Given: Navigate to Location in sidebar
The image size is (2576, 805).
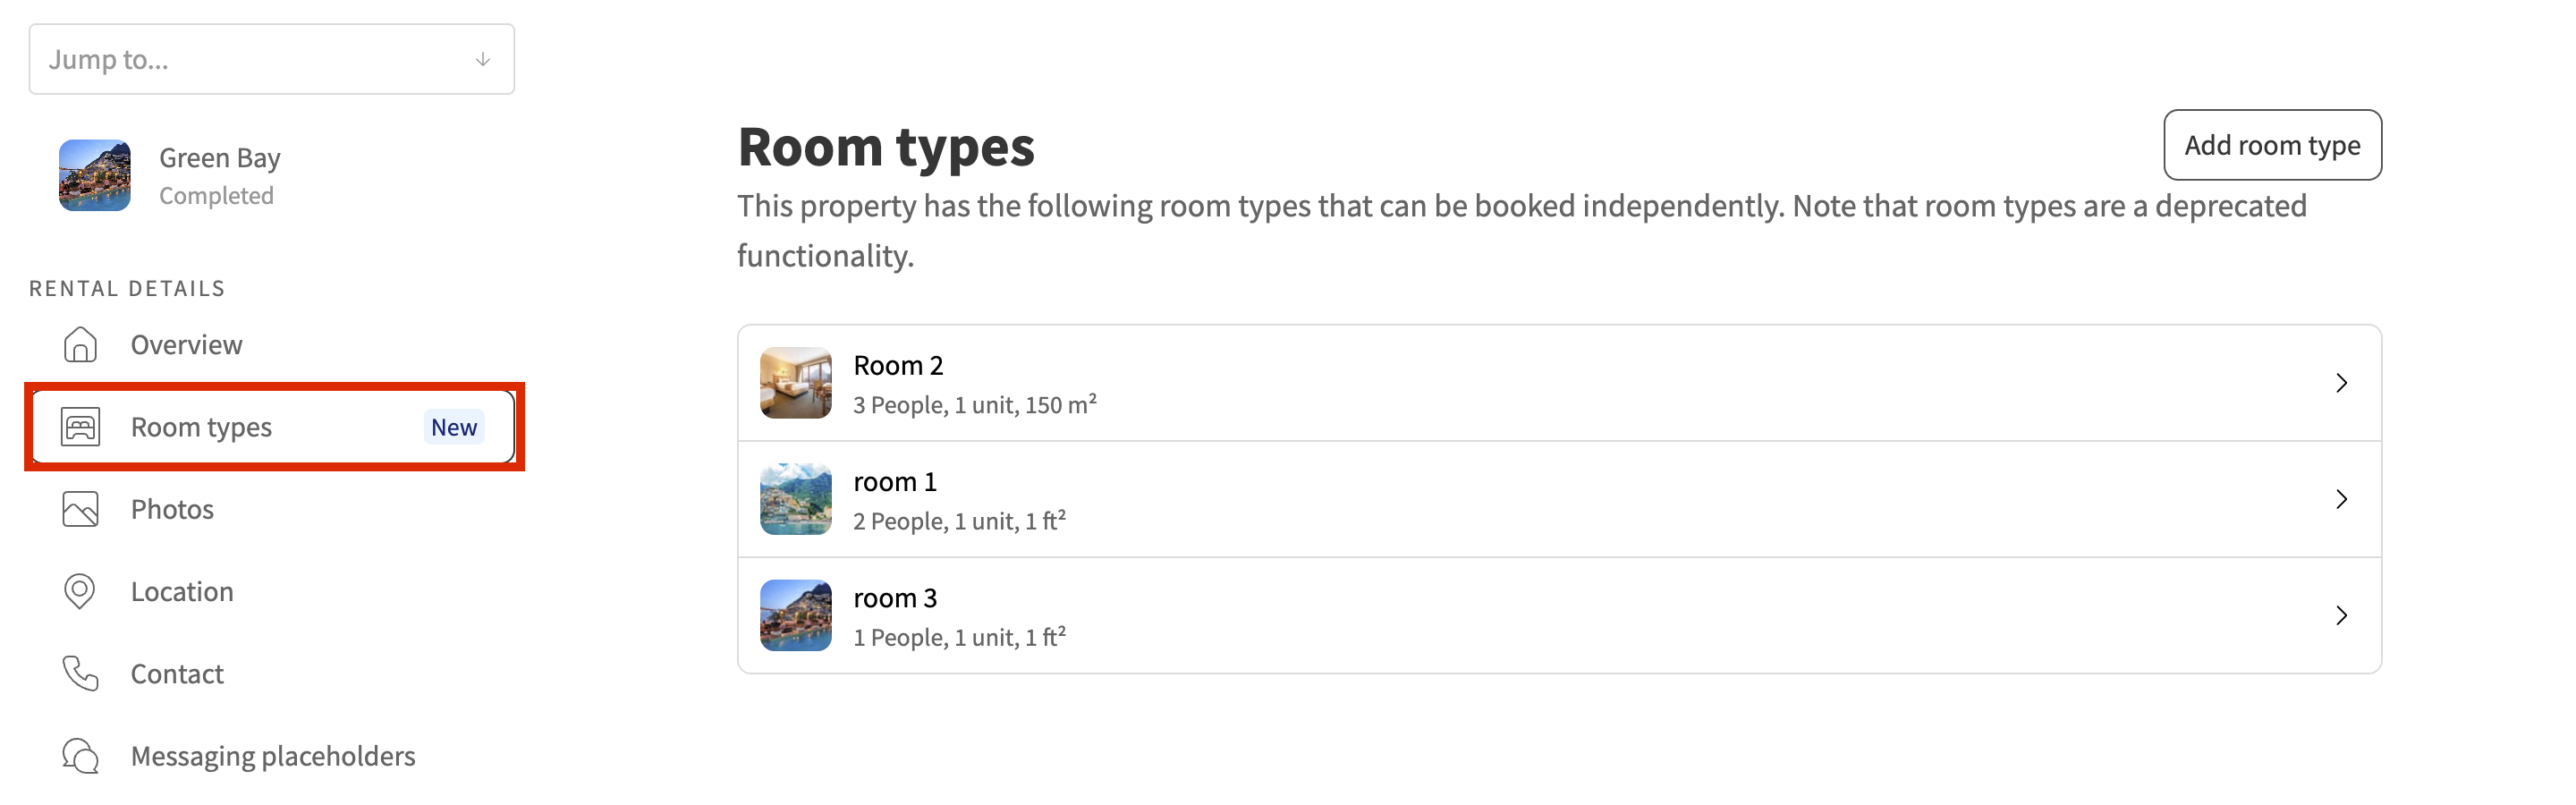Looking at the screenshot, I should 182,591.
